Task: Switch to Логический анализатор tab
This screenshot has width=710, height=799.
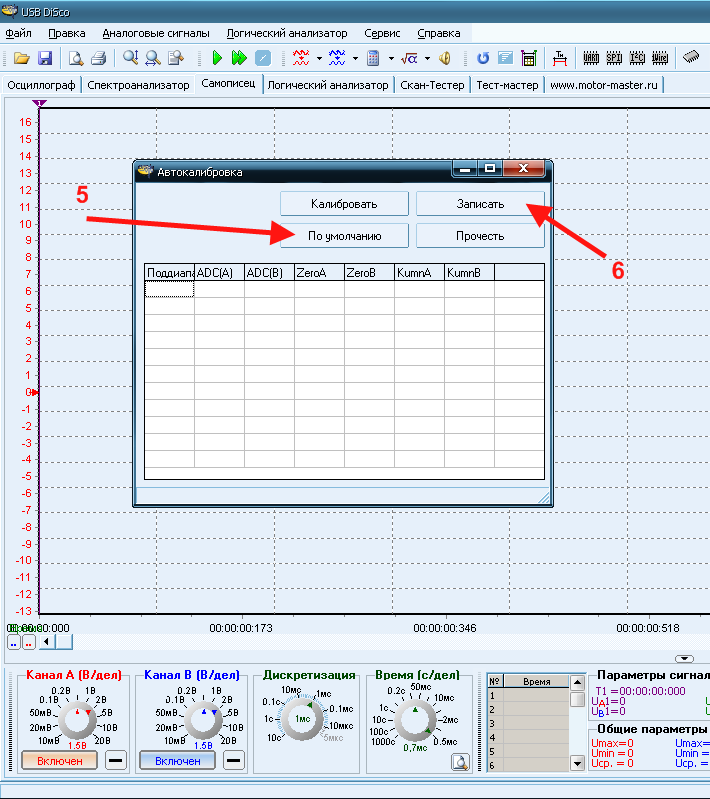Action: click(328, 85)
